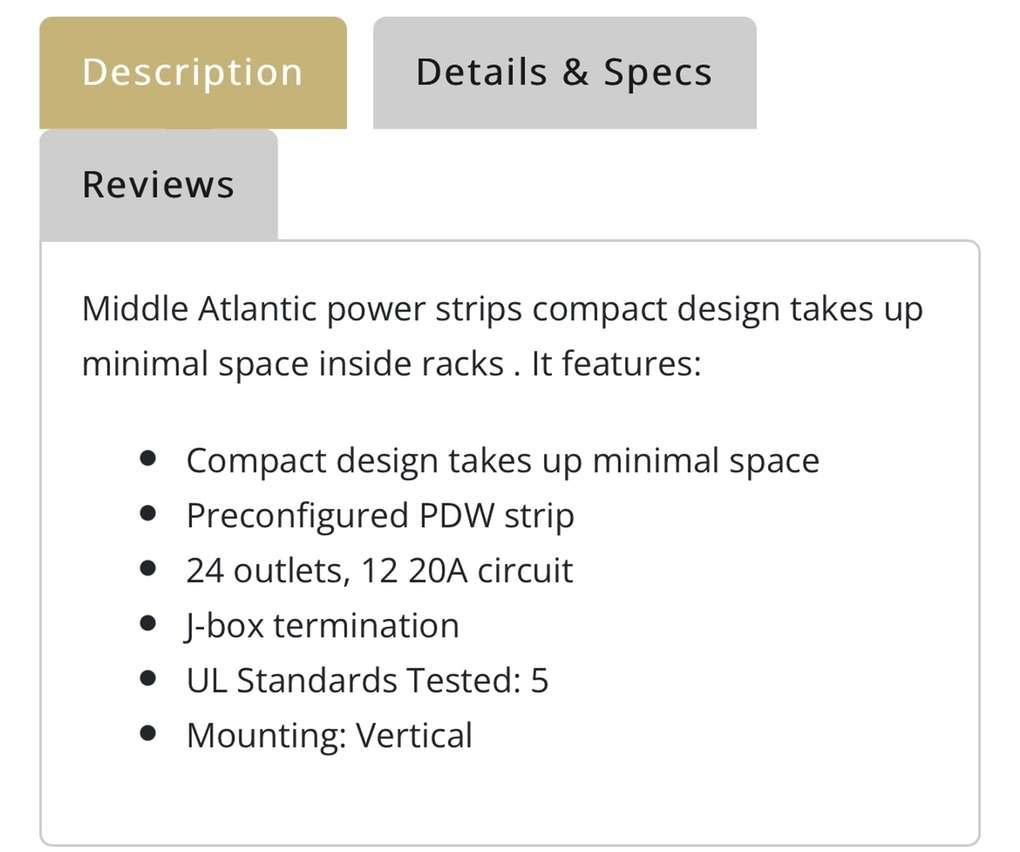Click the 24 outlets, 12 20A circuit line
Image resolution: width=1020 pixels, height=852 pixels.
pos(379,571)
